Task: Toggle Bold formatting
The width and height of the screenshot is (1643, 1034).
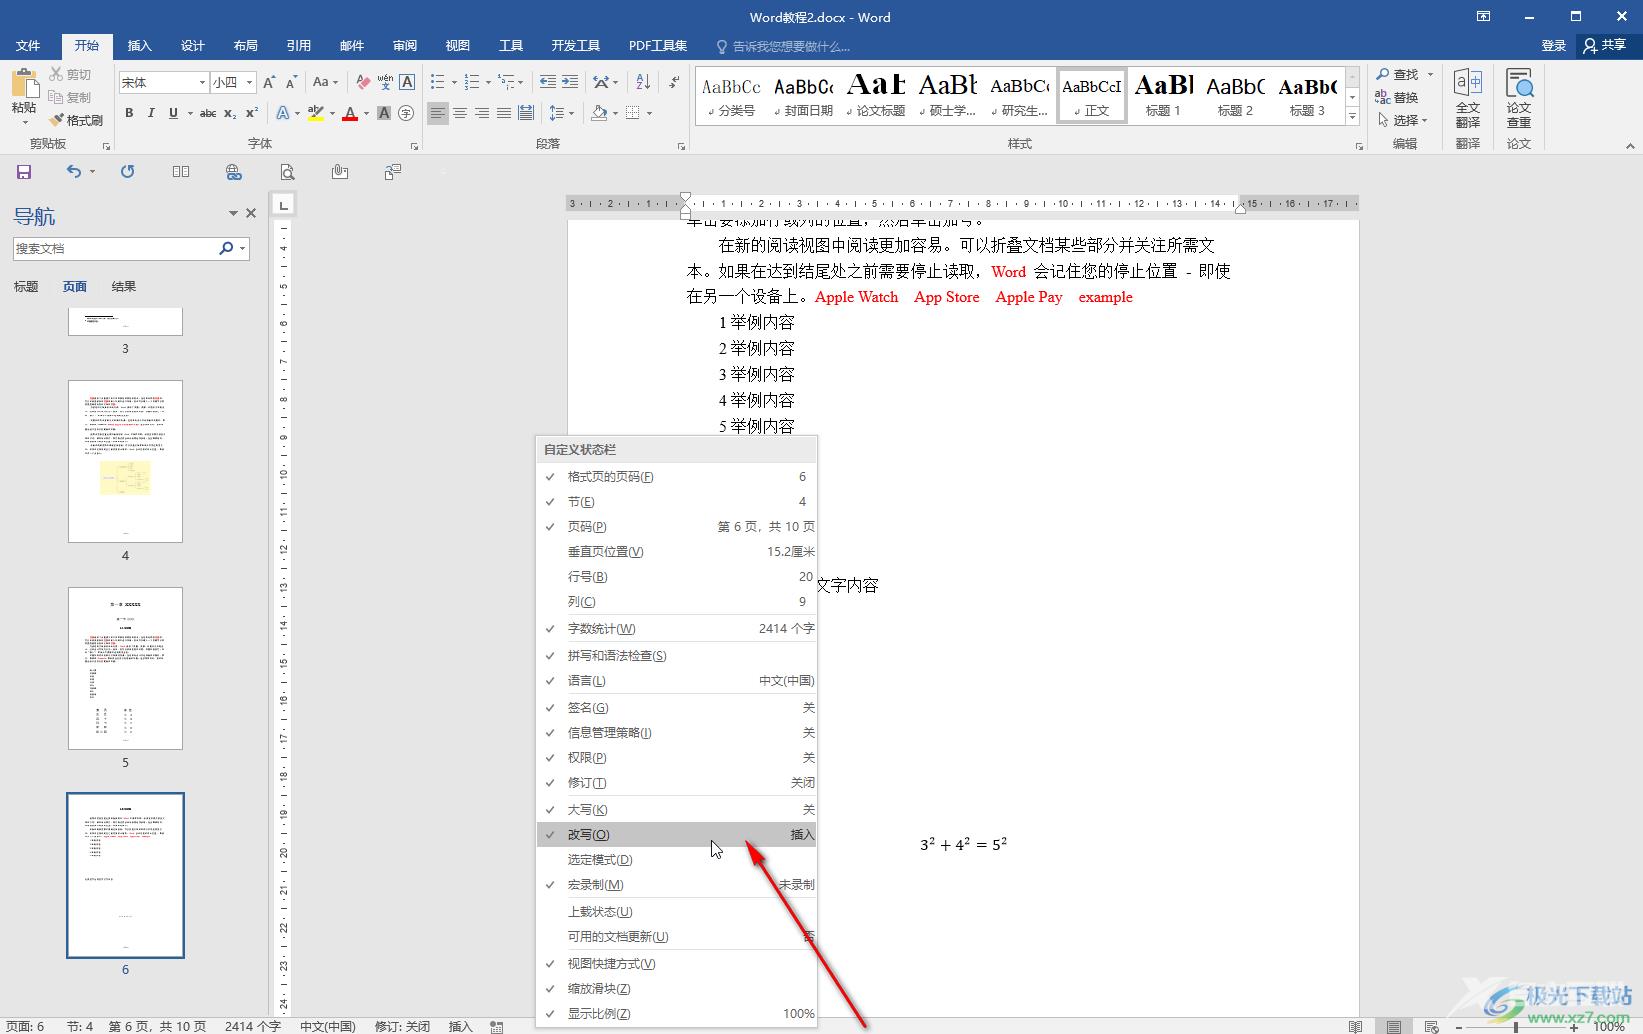Action: [129, 113]
